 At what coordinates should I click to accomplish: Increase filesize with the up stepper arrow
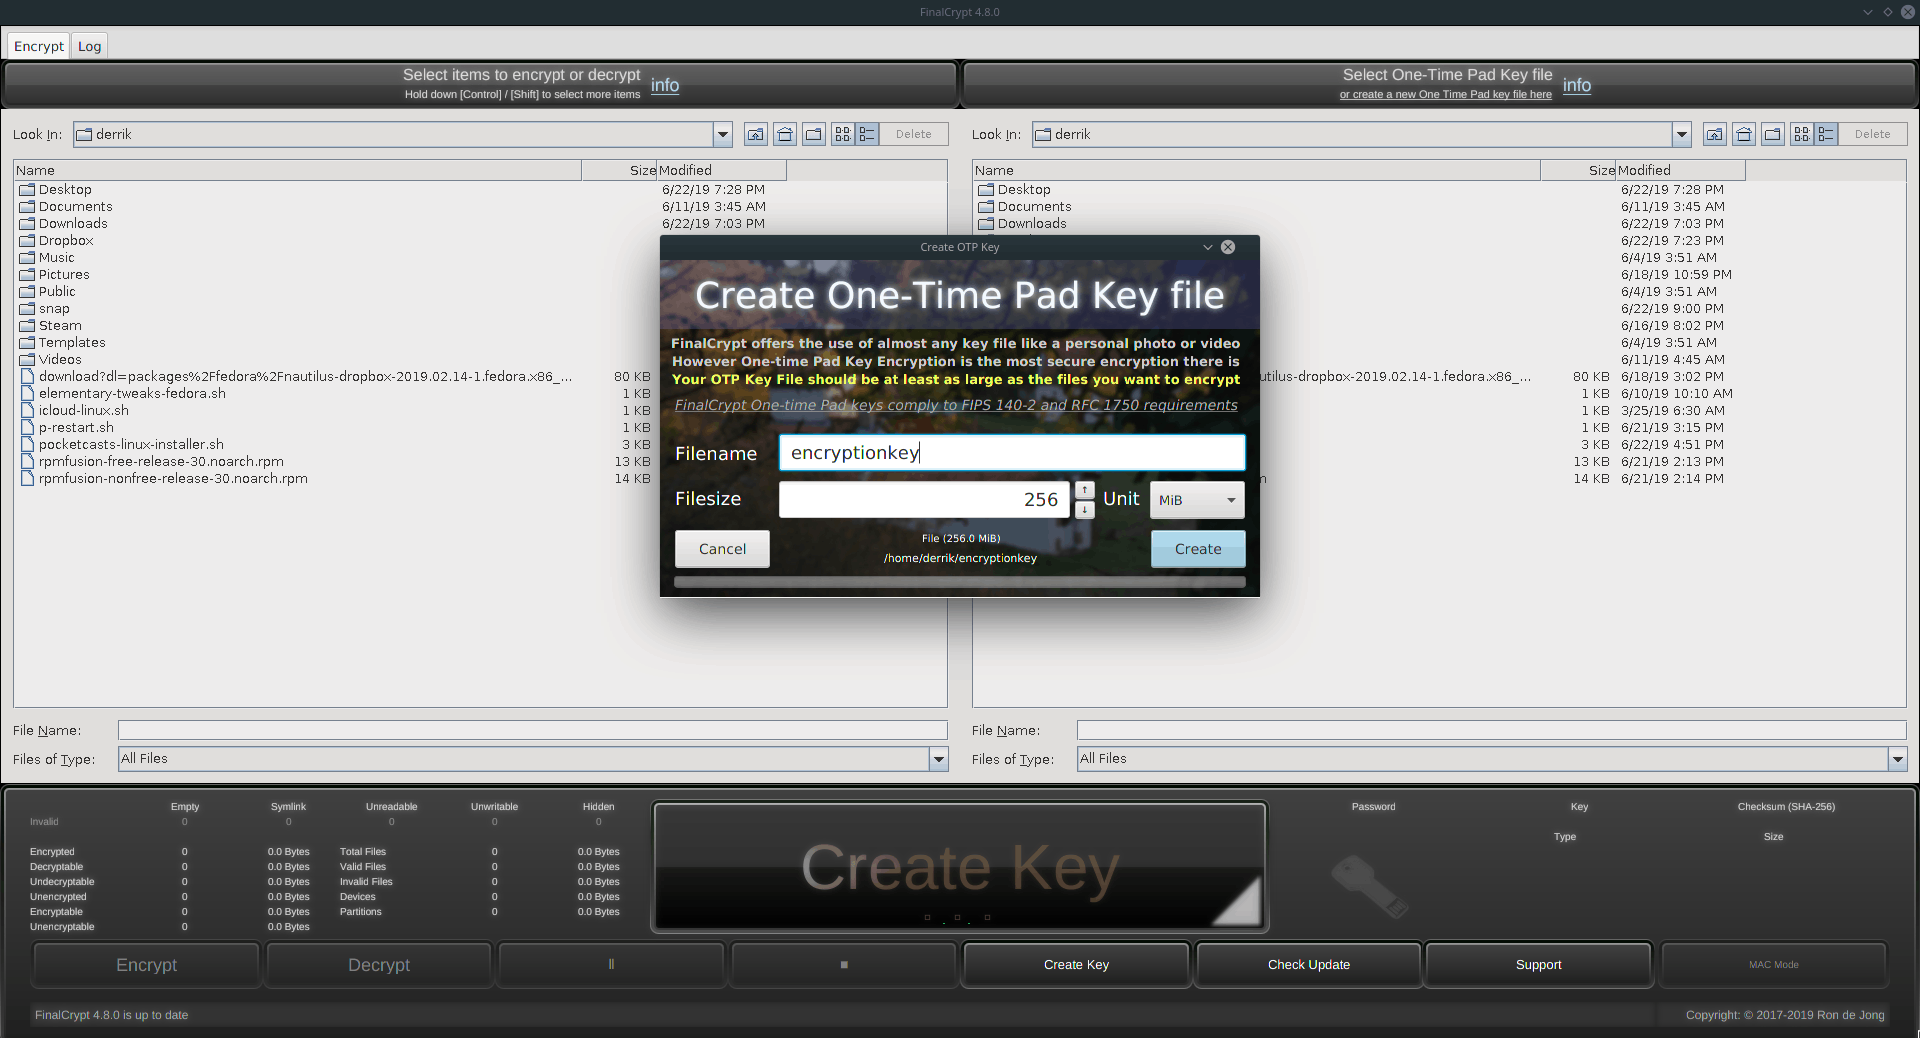coord(1085,490)
